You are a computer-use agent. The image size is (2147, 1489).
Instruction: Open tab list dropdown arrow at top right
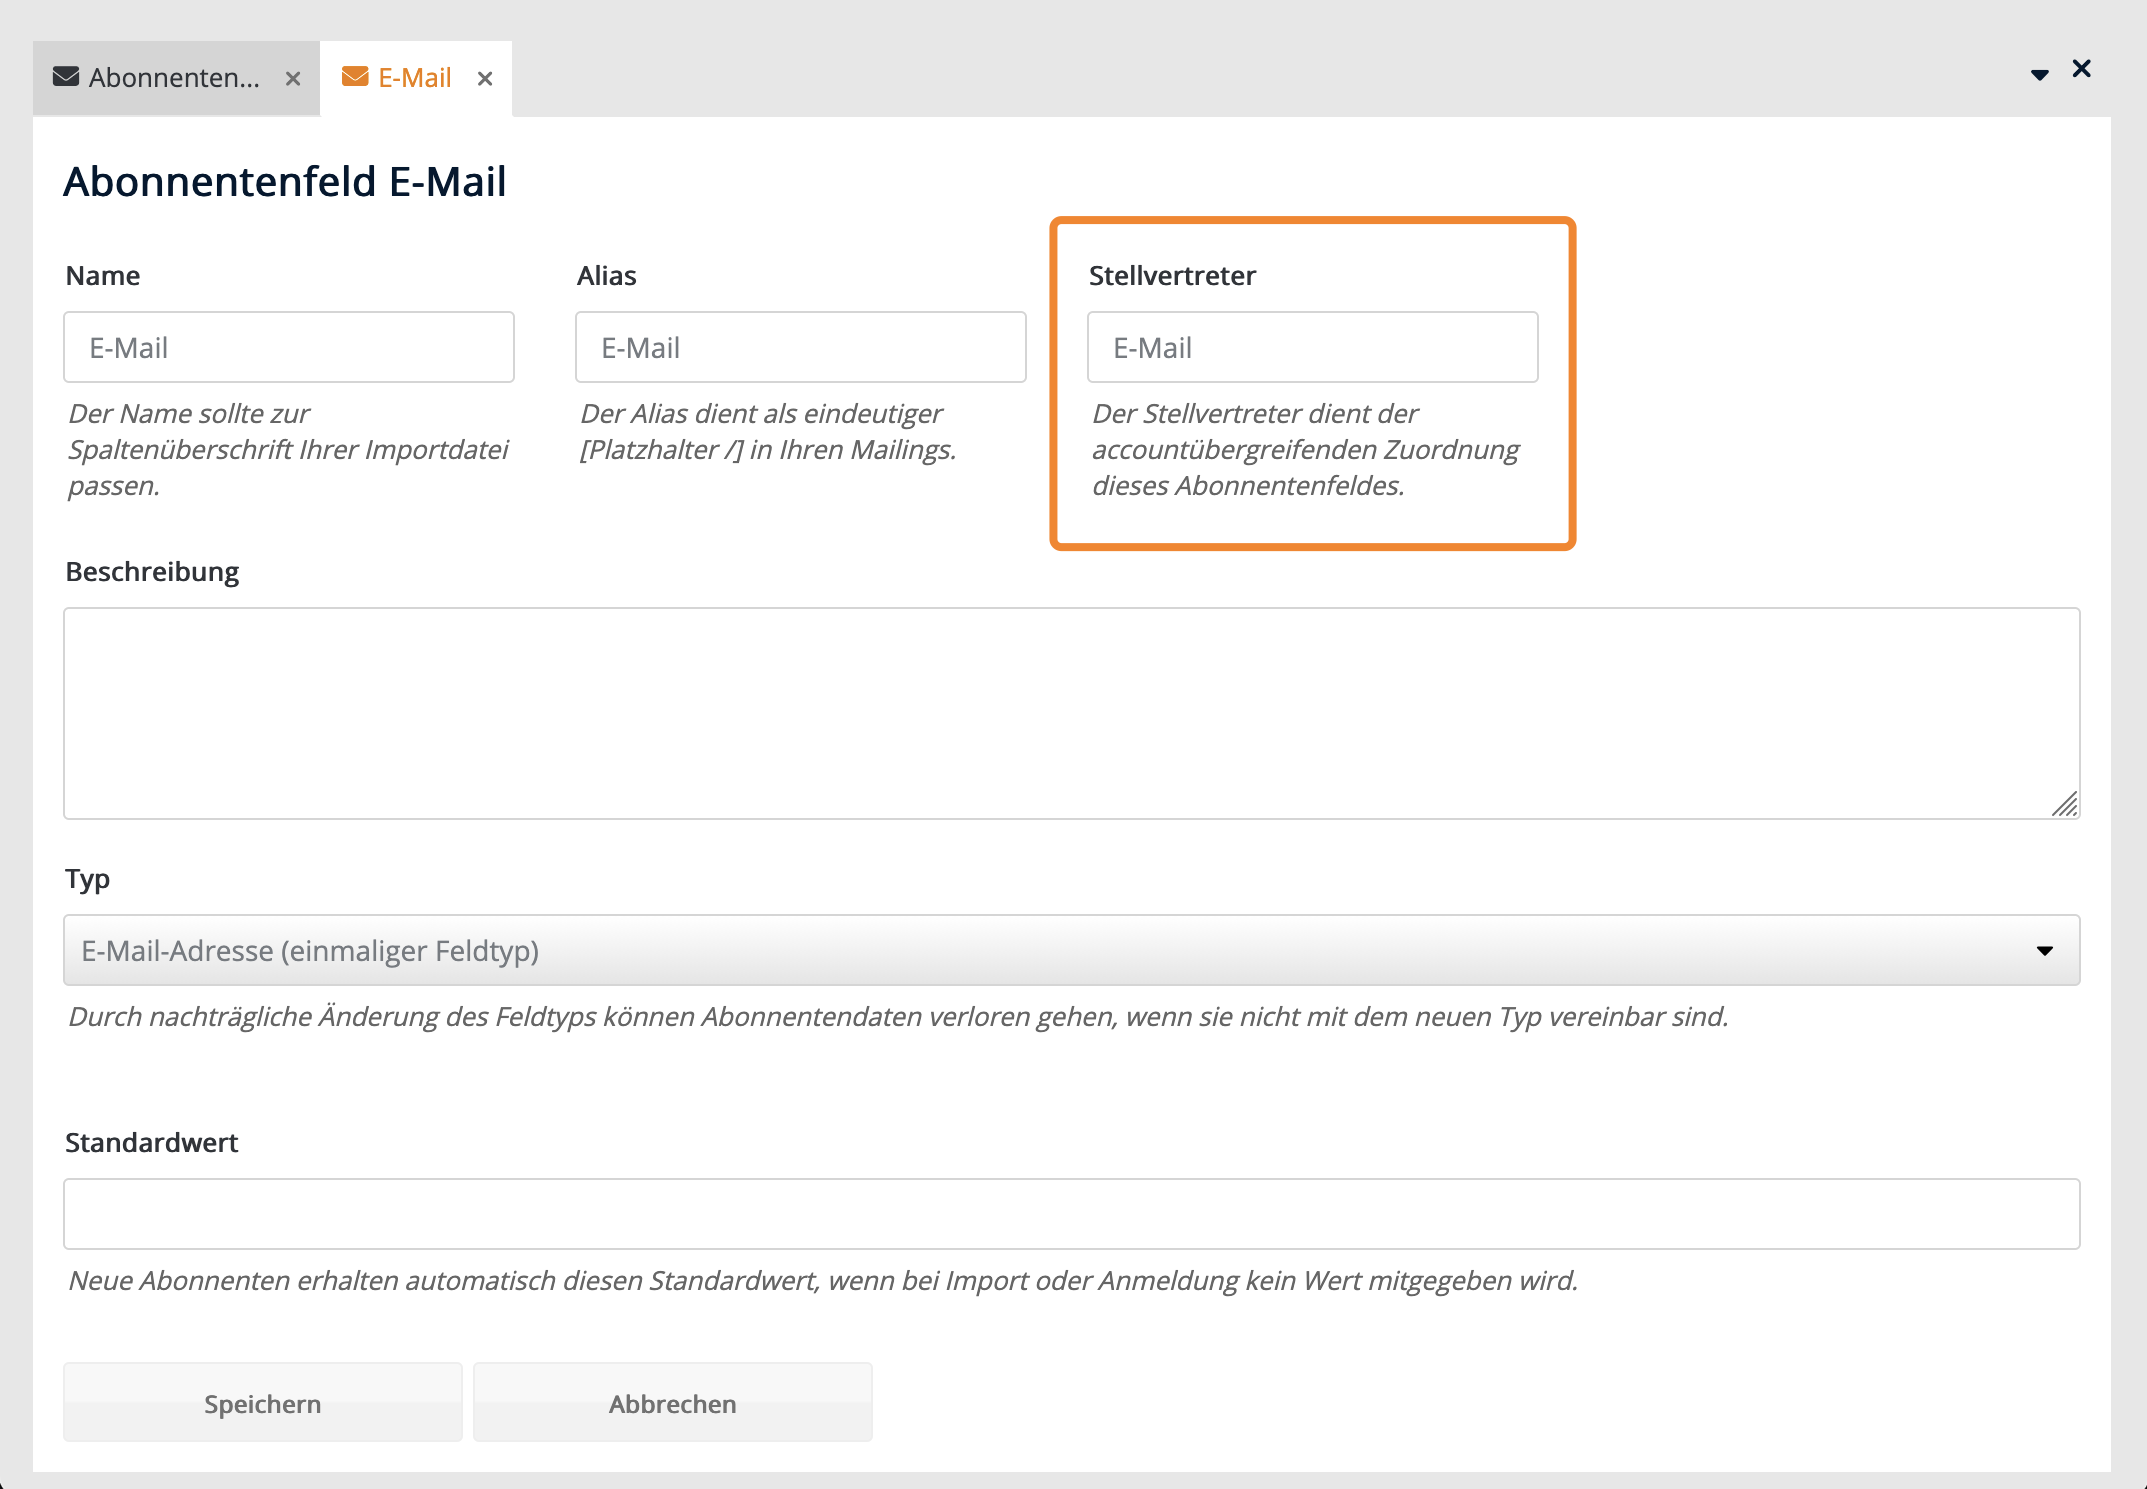2040,75
